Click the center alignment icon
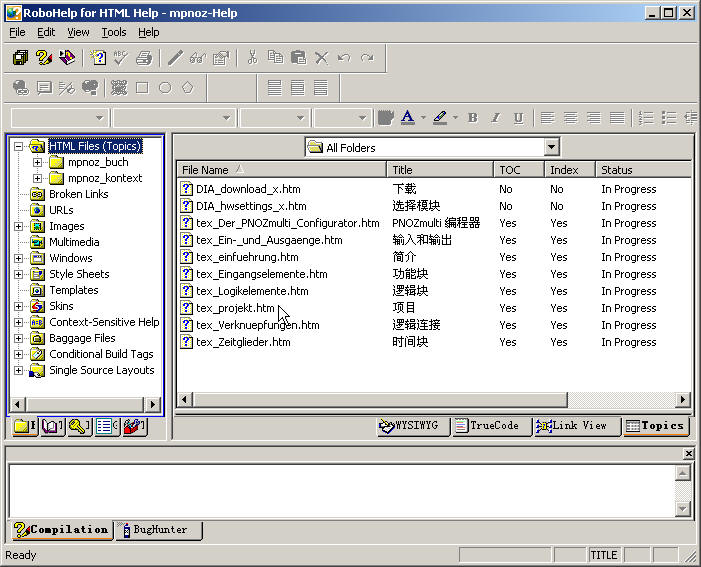701x567 pixels. pos(570,118)
